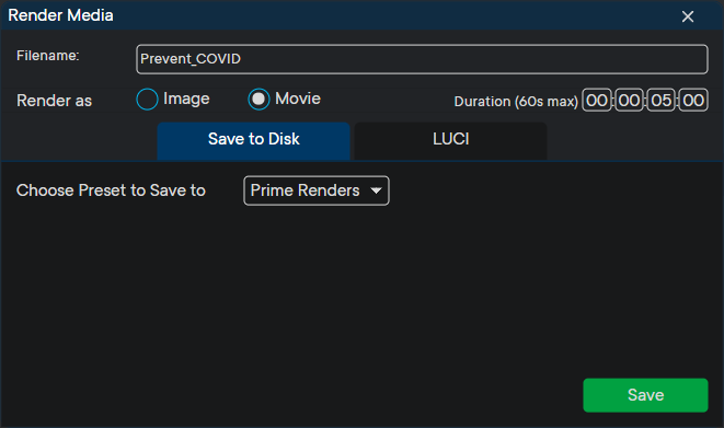
Task: Click the Filename text field
Action: click(x=422, y=59)
